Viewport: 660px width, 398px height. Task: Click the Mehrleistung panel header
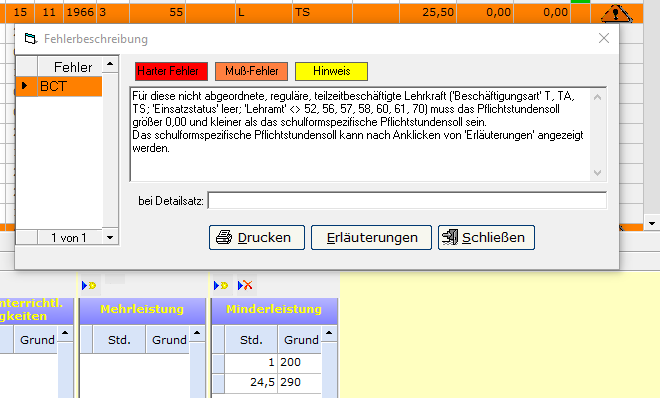pyautogui.click(x=142, y=310)
